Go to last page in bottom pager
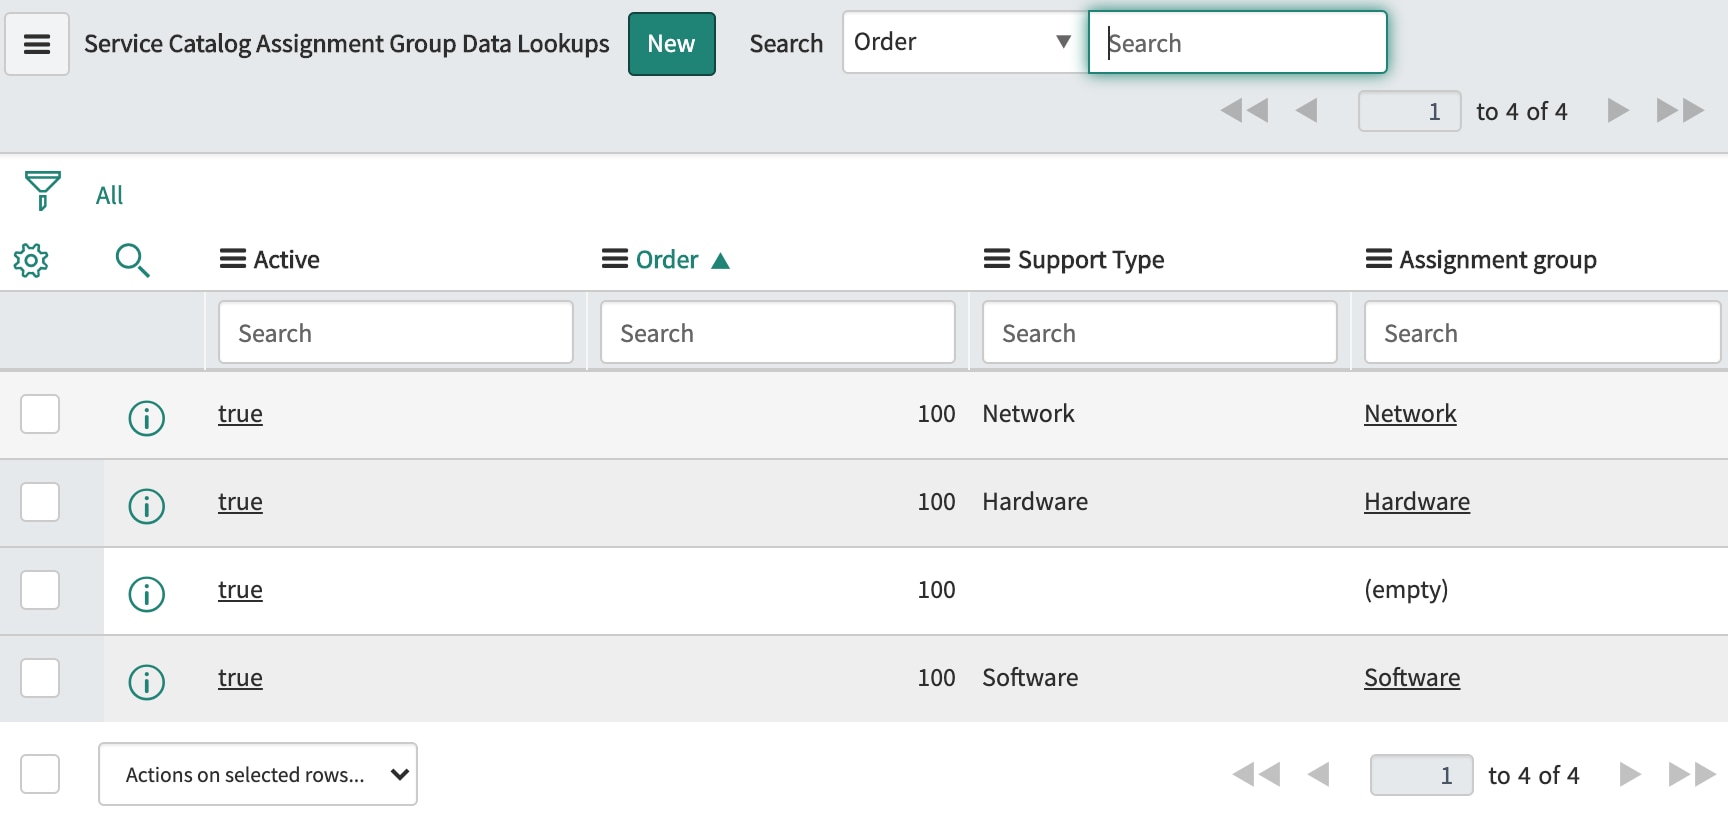This screenshot has width=1728, height=826. coord(1692,774)
